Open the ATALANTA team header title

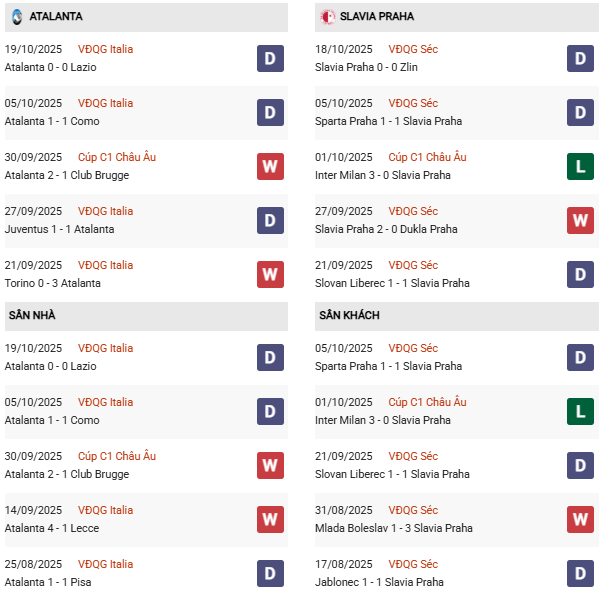(x=56, y=17)
